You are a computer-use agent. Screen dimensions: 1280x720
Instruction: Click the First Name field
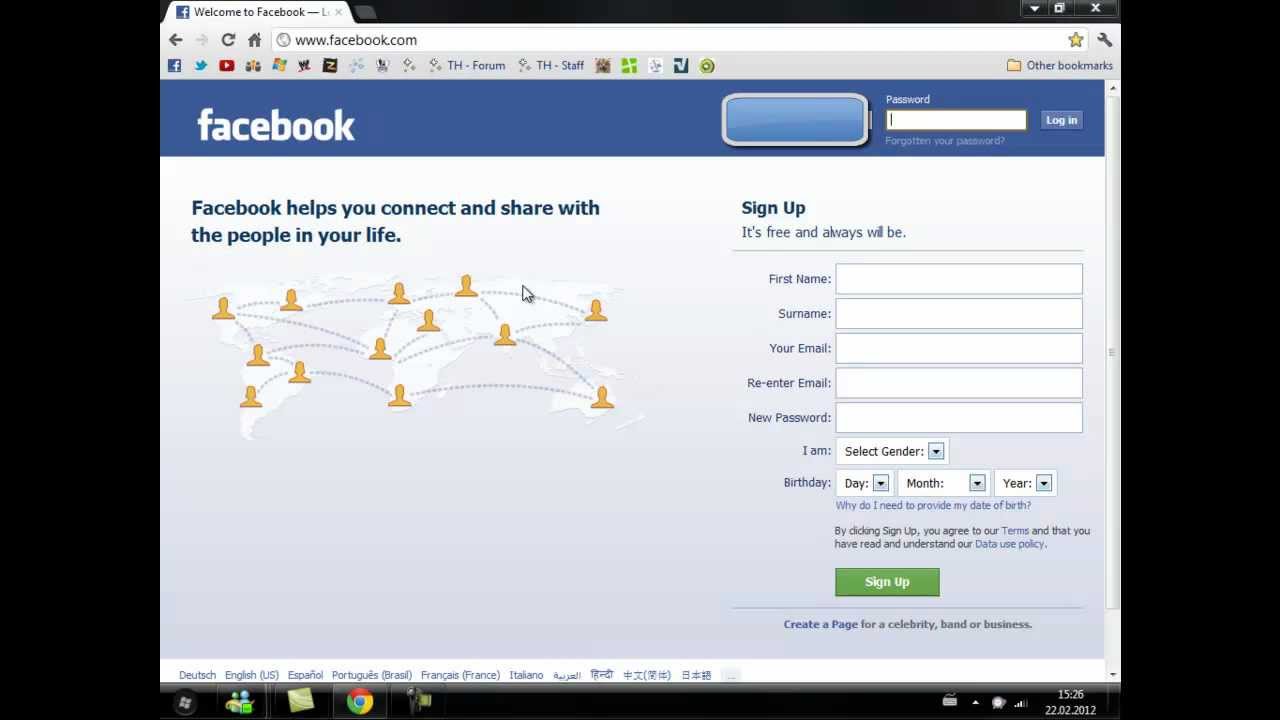click(x=959, y=279)
